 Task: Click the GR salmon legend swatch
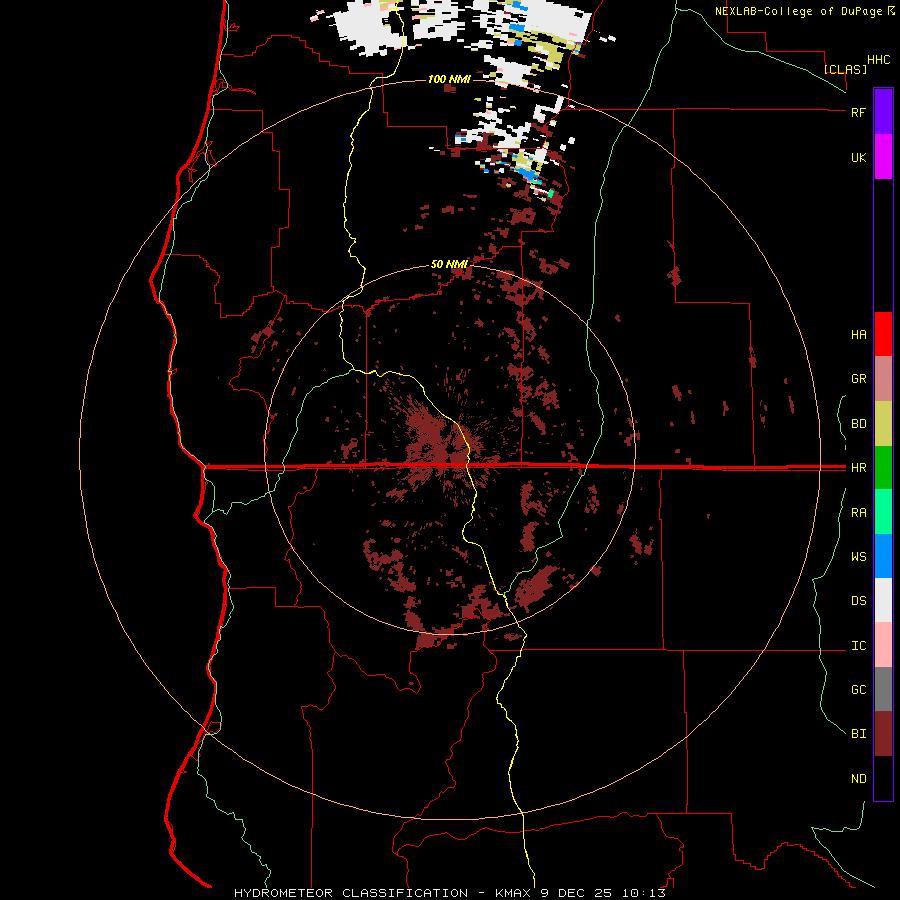pos(883,379)
